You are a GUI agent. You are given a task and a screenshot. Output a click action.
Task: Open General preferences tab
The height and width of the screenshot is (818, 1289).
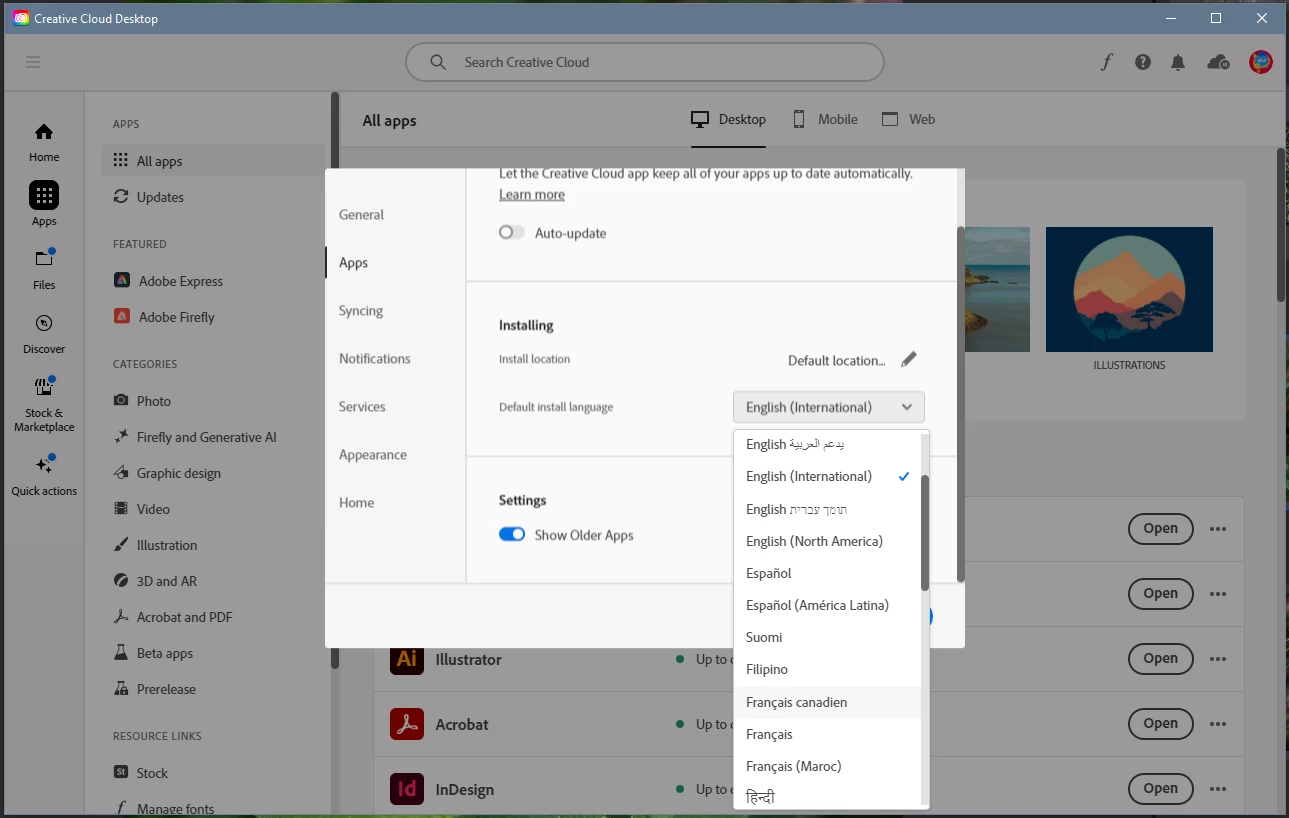(x=361, y=215)
